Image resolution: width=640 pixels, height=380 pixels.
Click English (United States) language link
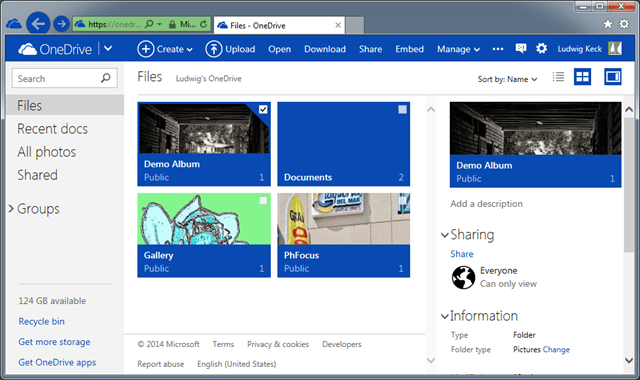coord(237,364)
